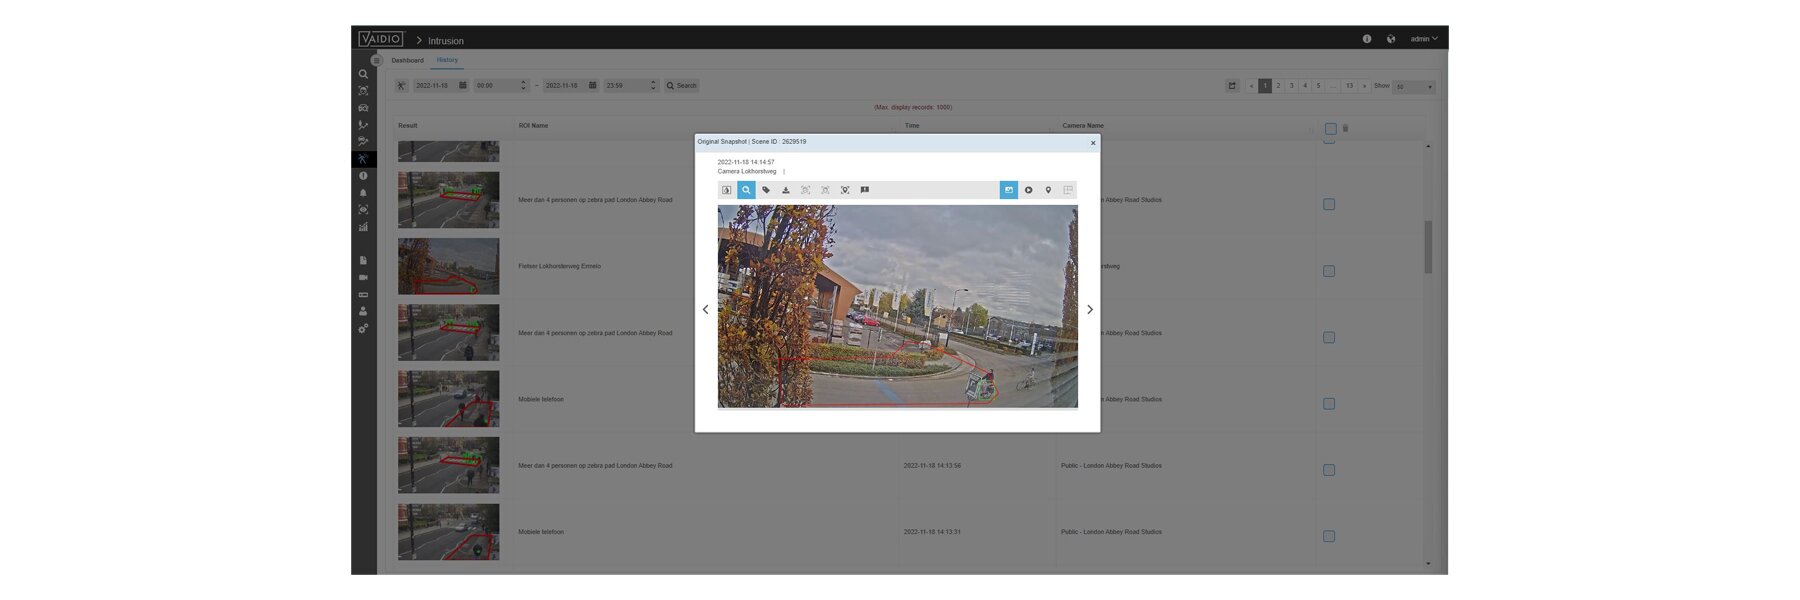This screenshot has height=600, width=1800.
Task: Download the snapshot using the download icon
Action: pyautogui.click(x=786, y=190)
